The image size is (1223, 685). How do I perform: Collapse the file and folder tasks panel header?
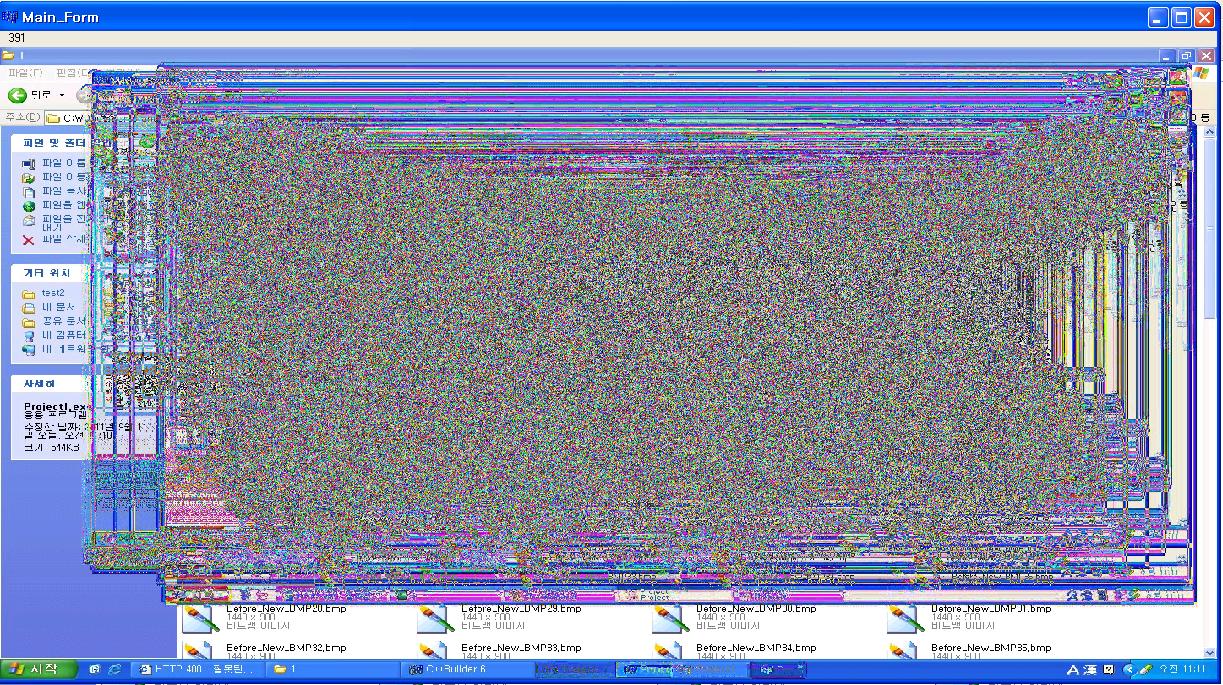(x=55, y=143)
